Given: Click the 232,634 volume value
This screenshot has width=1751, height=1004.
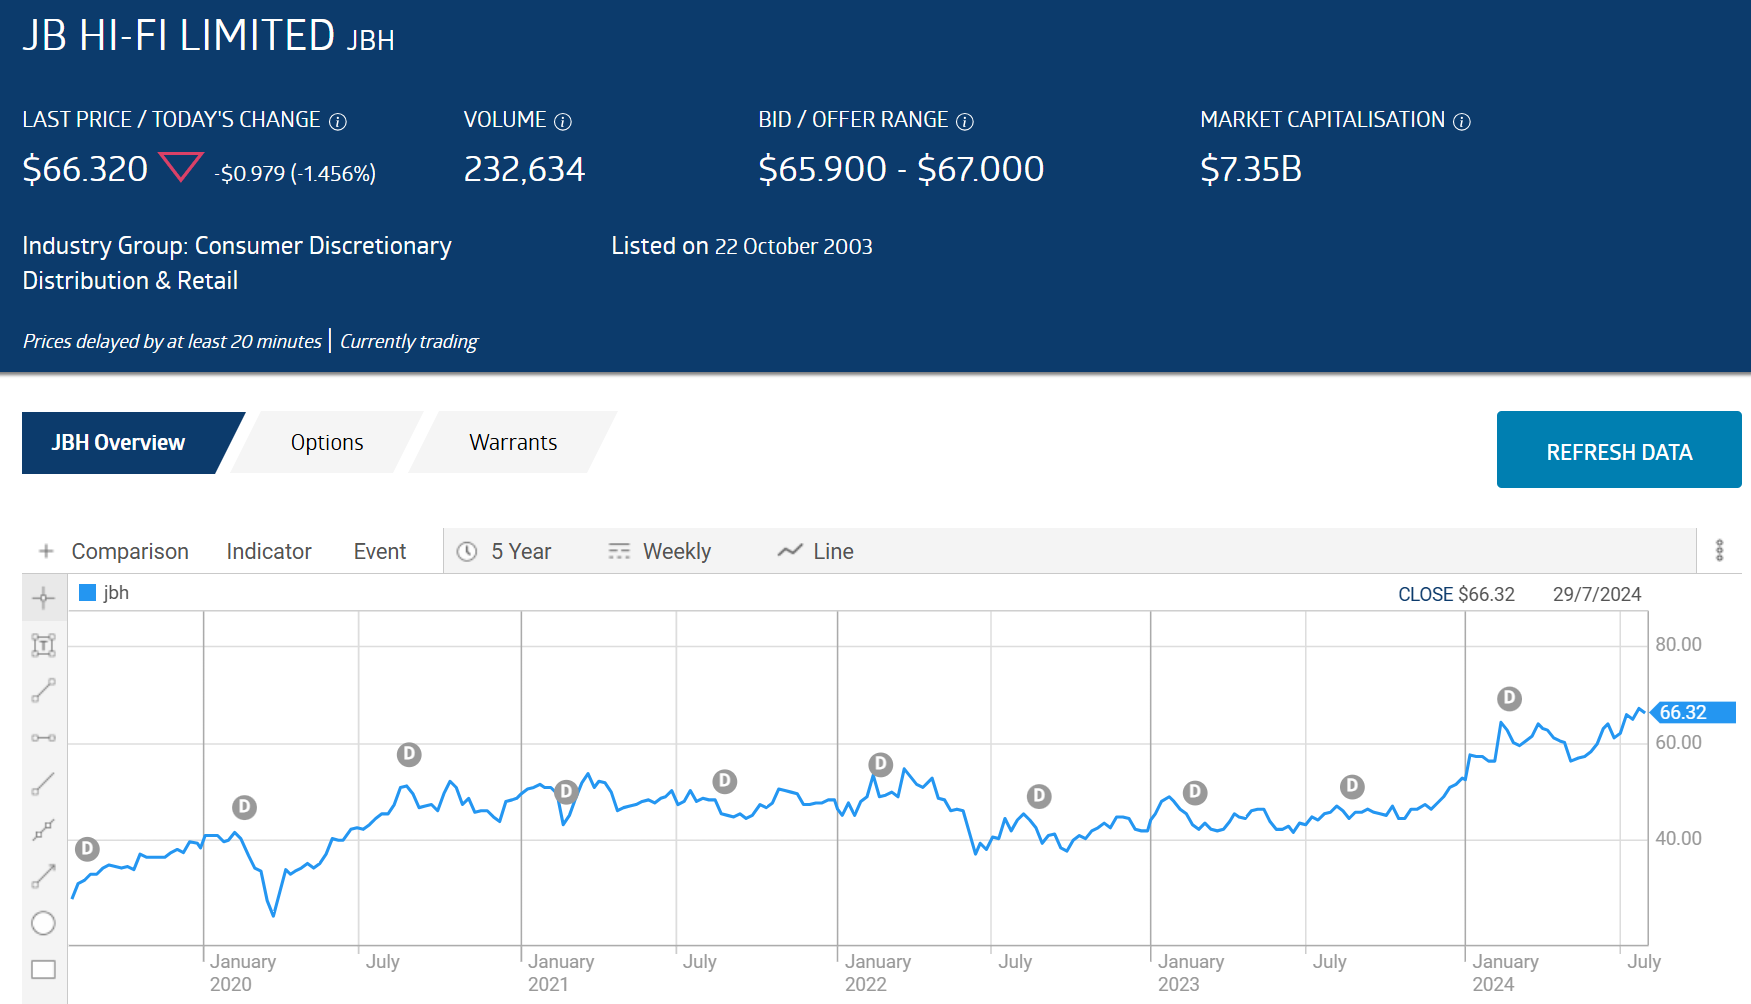Looking at the screenshot, I should coord(524,169).
